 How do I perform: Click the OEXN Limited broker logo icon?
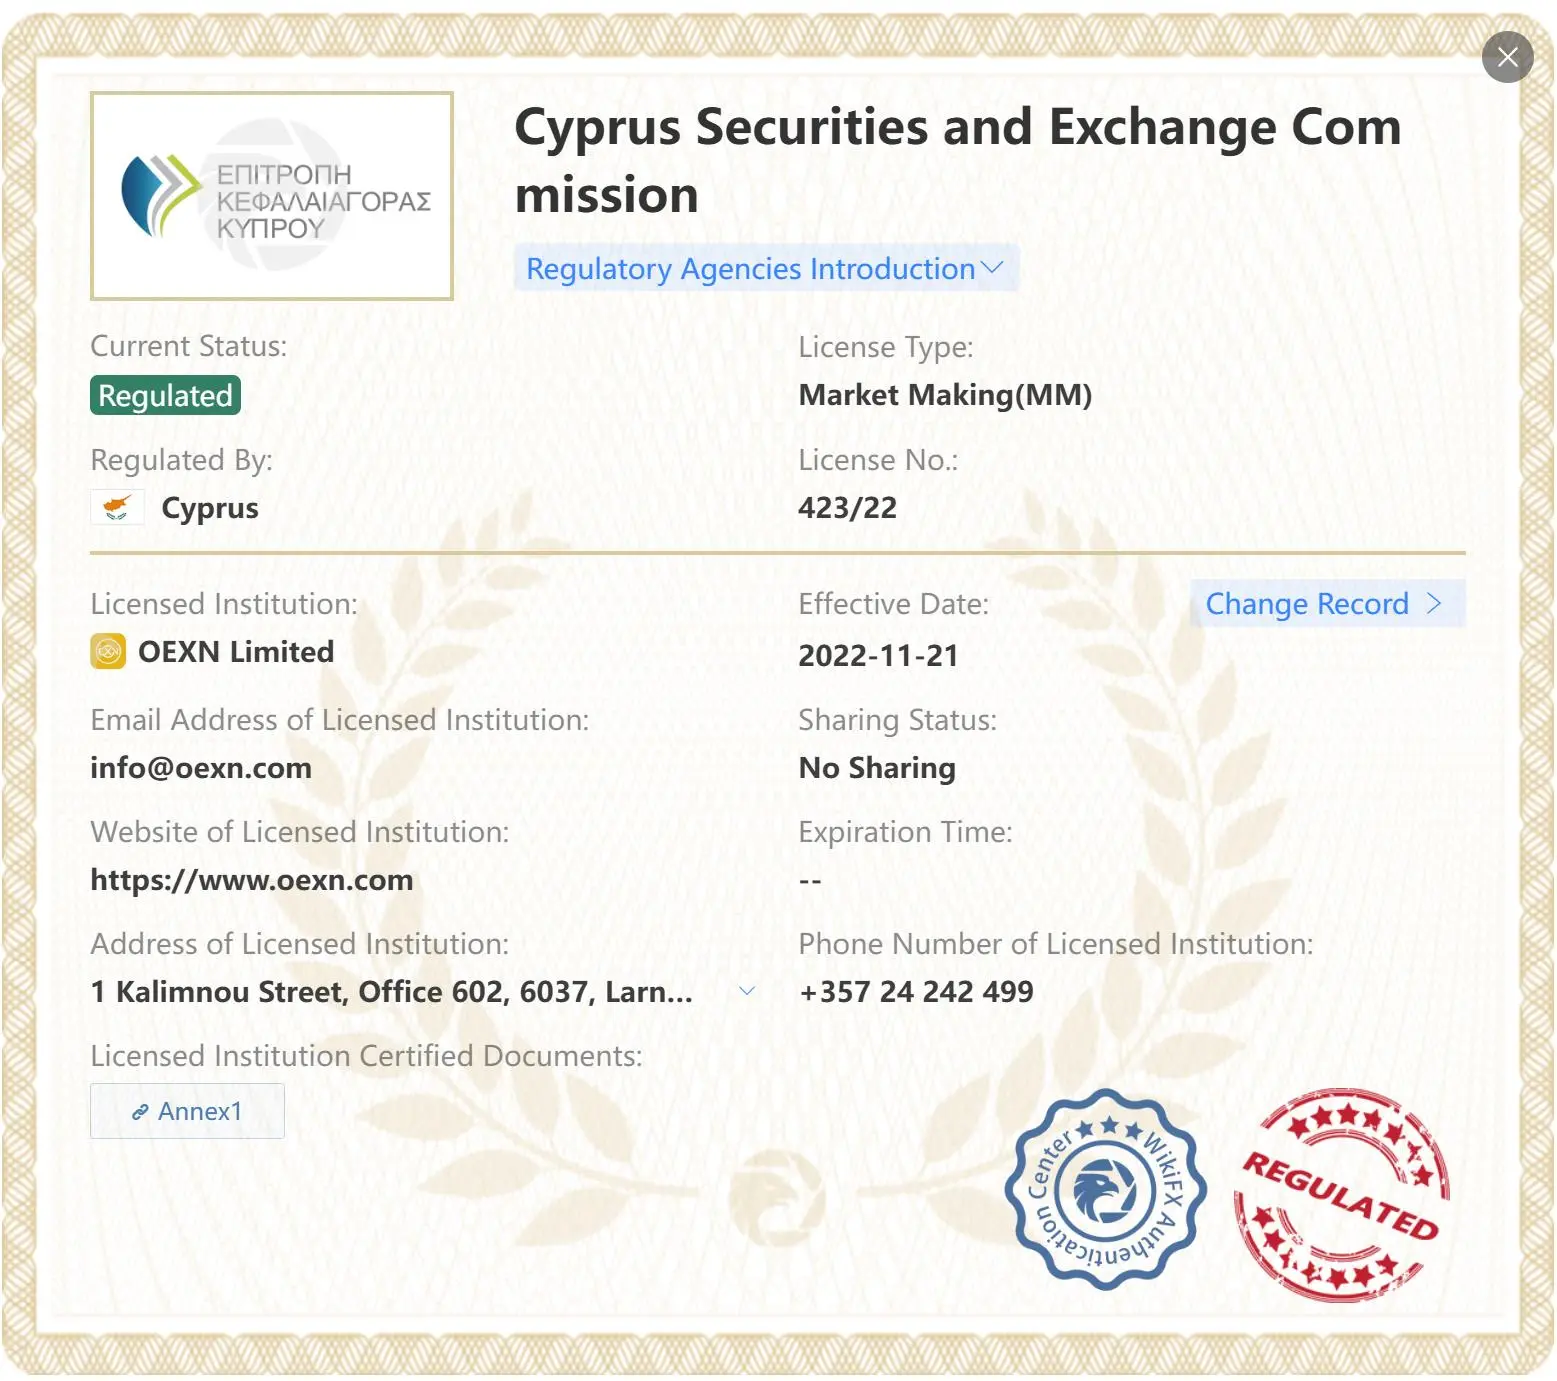point(108,651)
